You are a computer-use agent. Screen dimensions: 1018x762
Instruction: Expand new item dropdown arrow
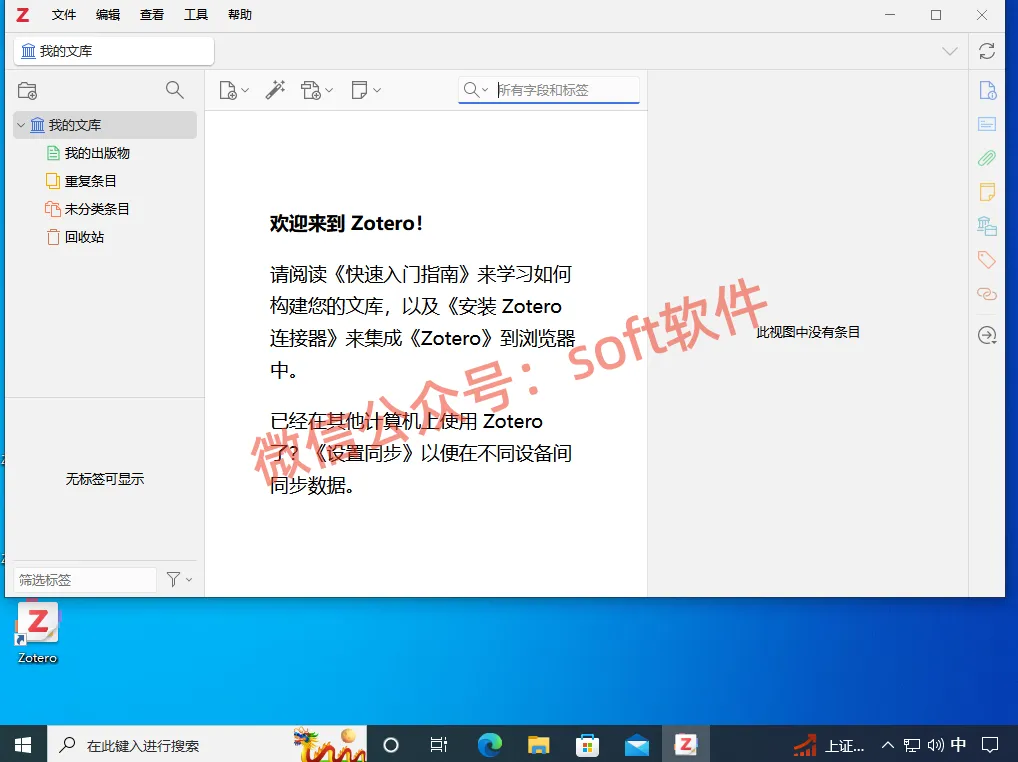(245, 90)
